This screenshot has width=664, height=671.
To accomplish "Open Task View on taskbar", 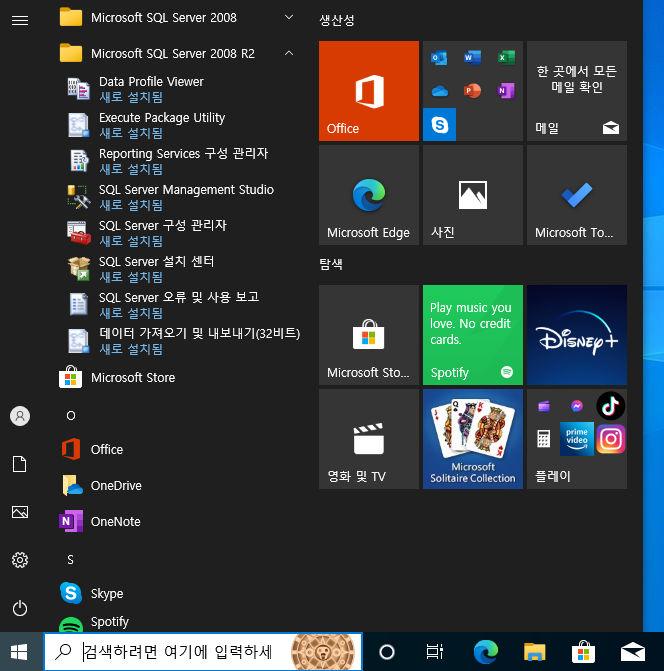I will pos(435,652).
